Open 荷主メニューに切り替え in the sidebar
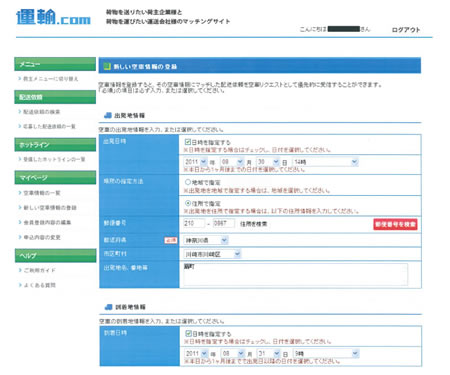The image size is (450, 375). tap(50, 79)
